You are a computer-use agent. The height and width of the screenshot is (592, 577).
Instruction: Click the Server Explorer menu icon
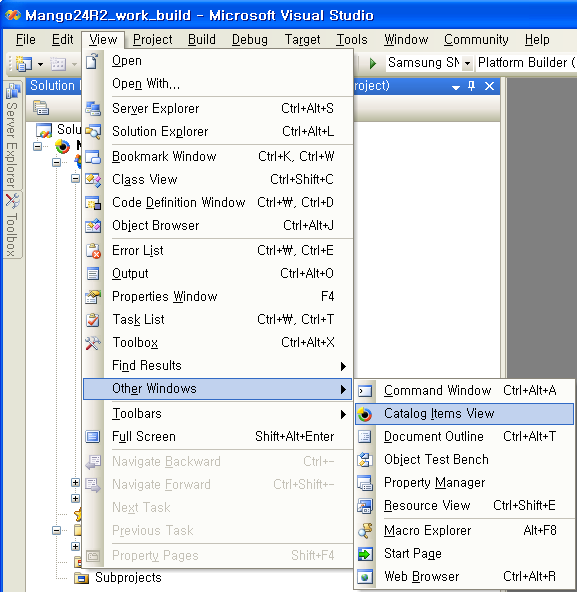[x=93, y=108]
